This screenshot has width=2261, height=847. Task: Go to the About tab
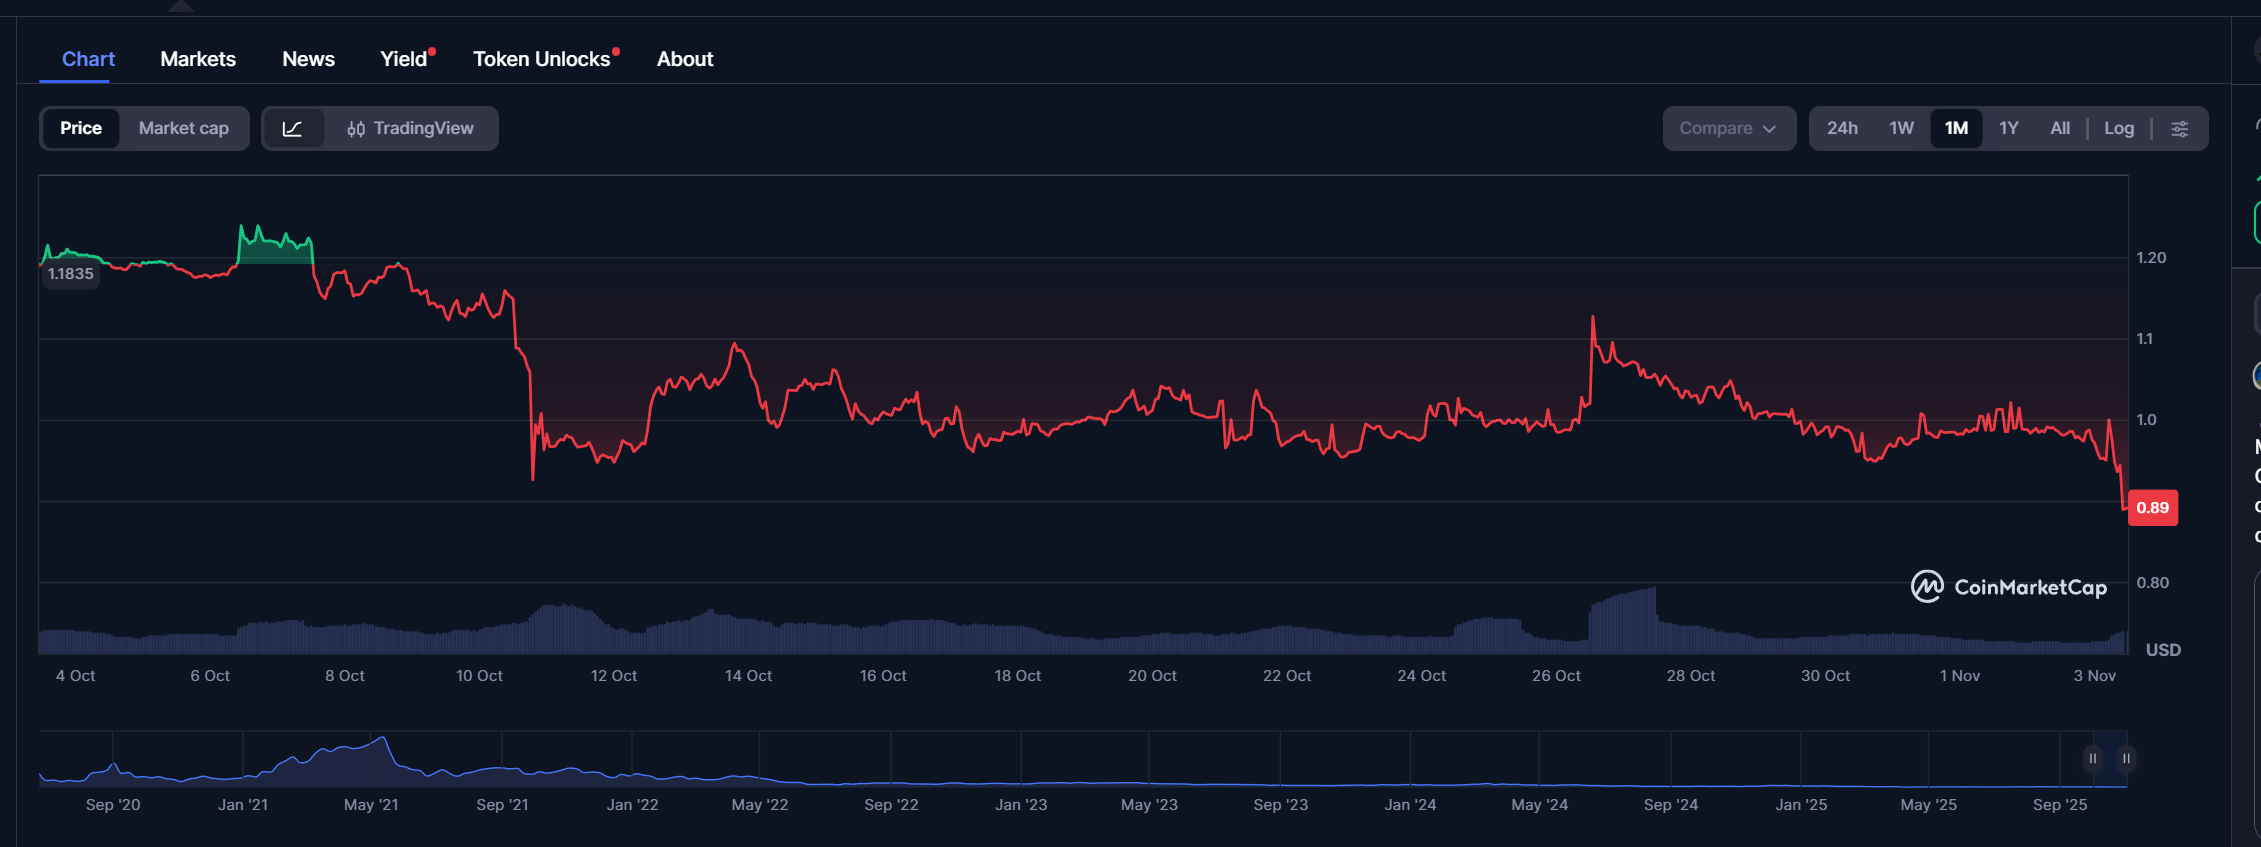684,59
